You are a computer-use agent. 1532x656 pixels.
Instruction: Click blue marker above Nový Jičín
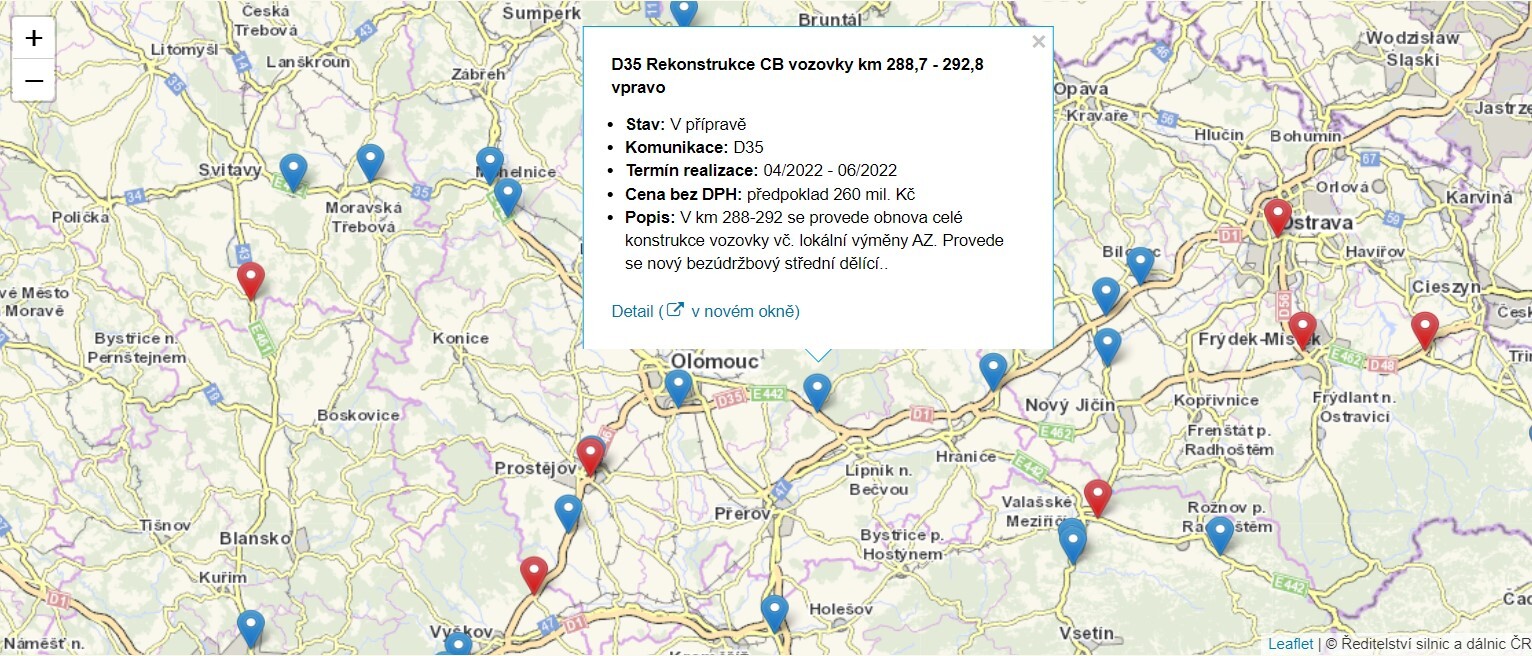pos(1107,347)
